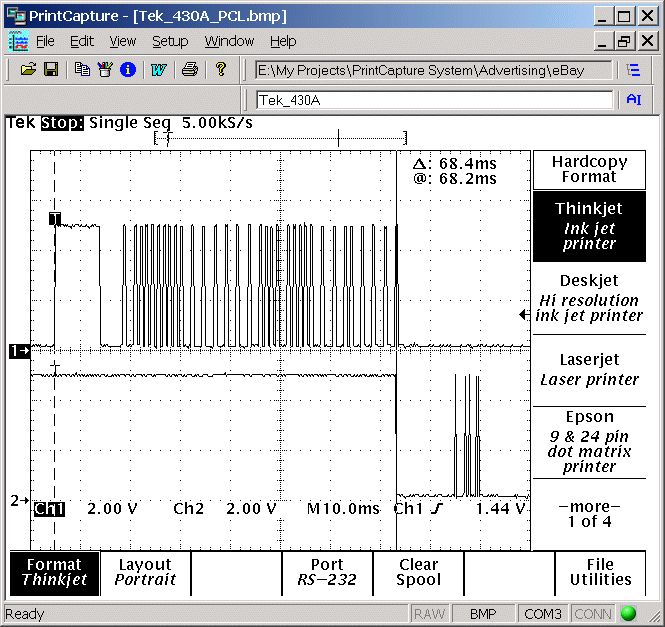Click the BMP status bar indicator
The width and height of the screenshot is (665, 627).
[483, 614]
